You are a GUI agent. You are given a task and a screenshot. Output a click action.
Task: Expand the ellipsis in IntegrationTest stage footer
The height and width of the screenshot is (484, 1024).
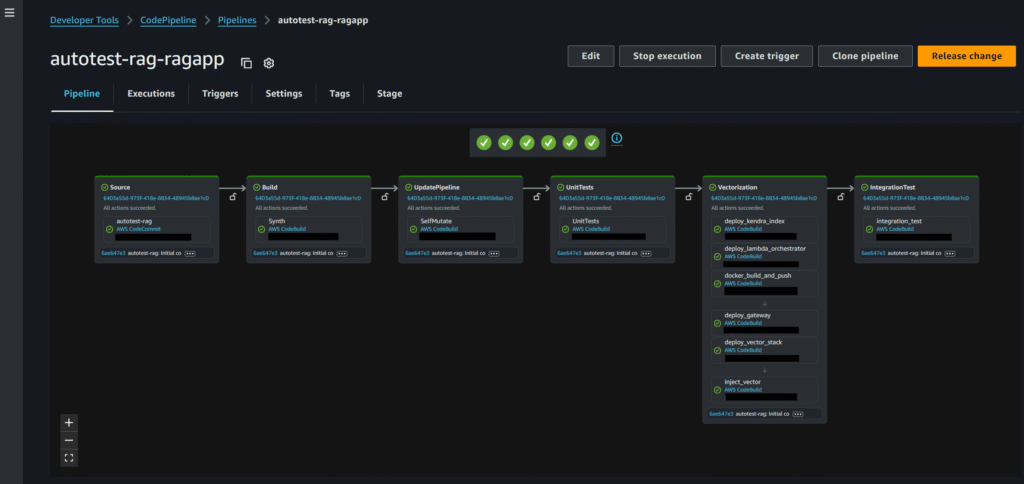coord(950,254)
